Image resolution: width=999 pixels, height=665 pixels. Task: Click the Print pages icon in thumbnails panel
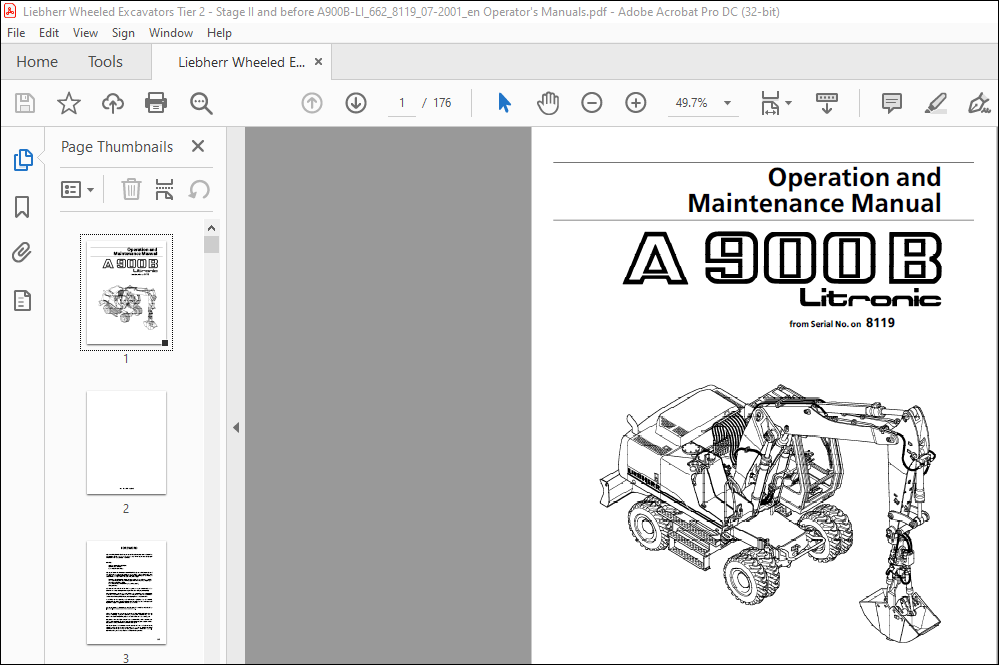click(x=164, y=189)
